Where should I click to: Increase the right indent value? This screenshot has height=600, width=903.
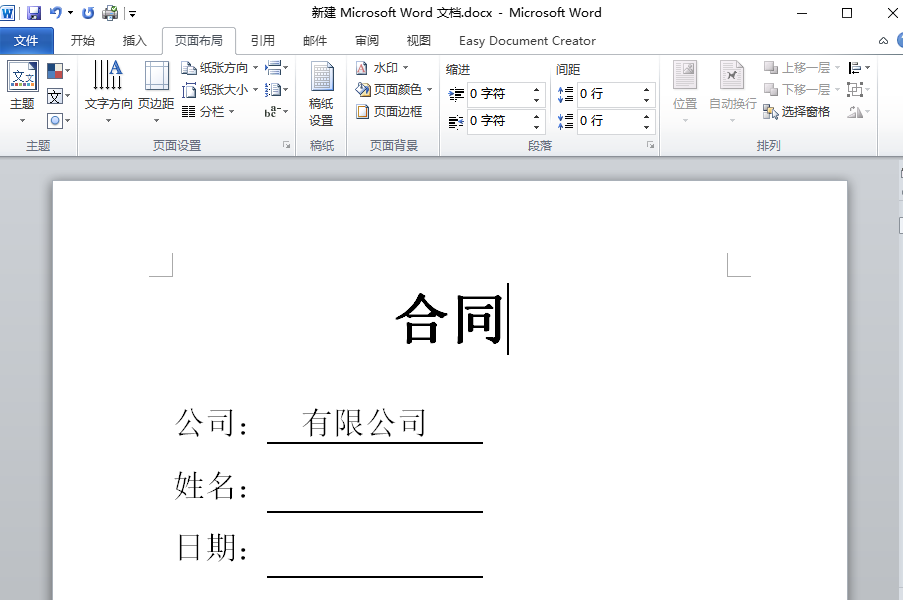click(x=536, y=116)
